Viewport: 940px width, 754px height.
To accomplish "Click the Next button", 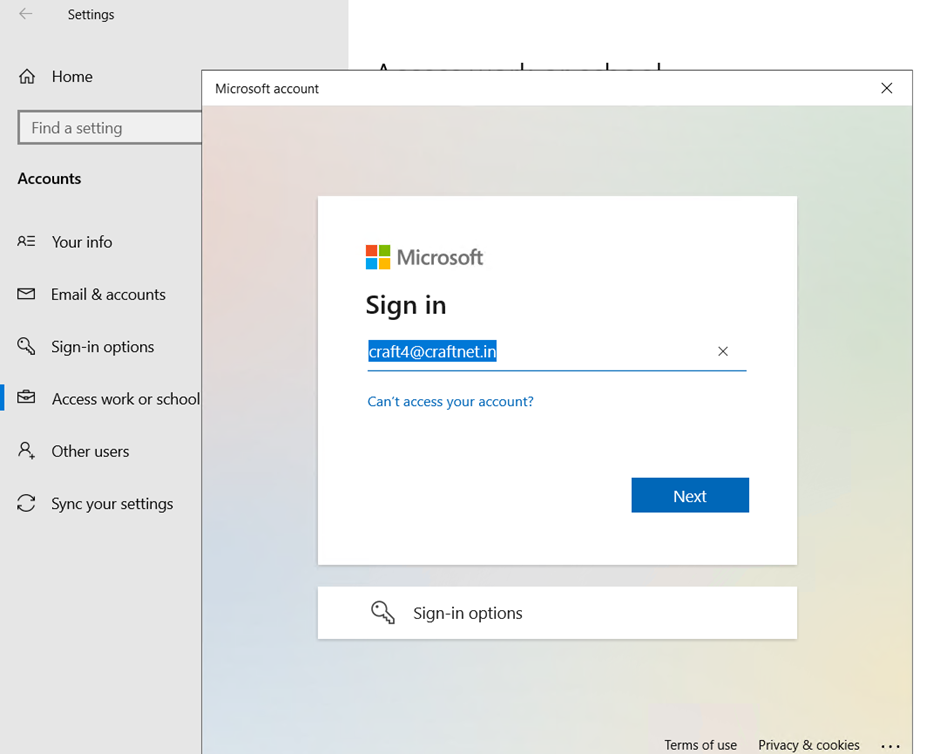I will click(690, 495).
